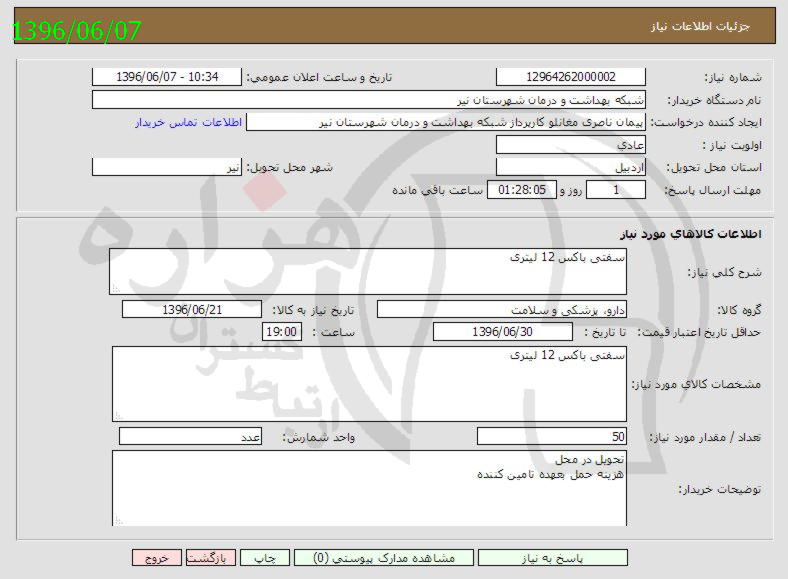
Task: Click the remaining time field 01:28:05
Action: (522, 190)
